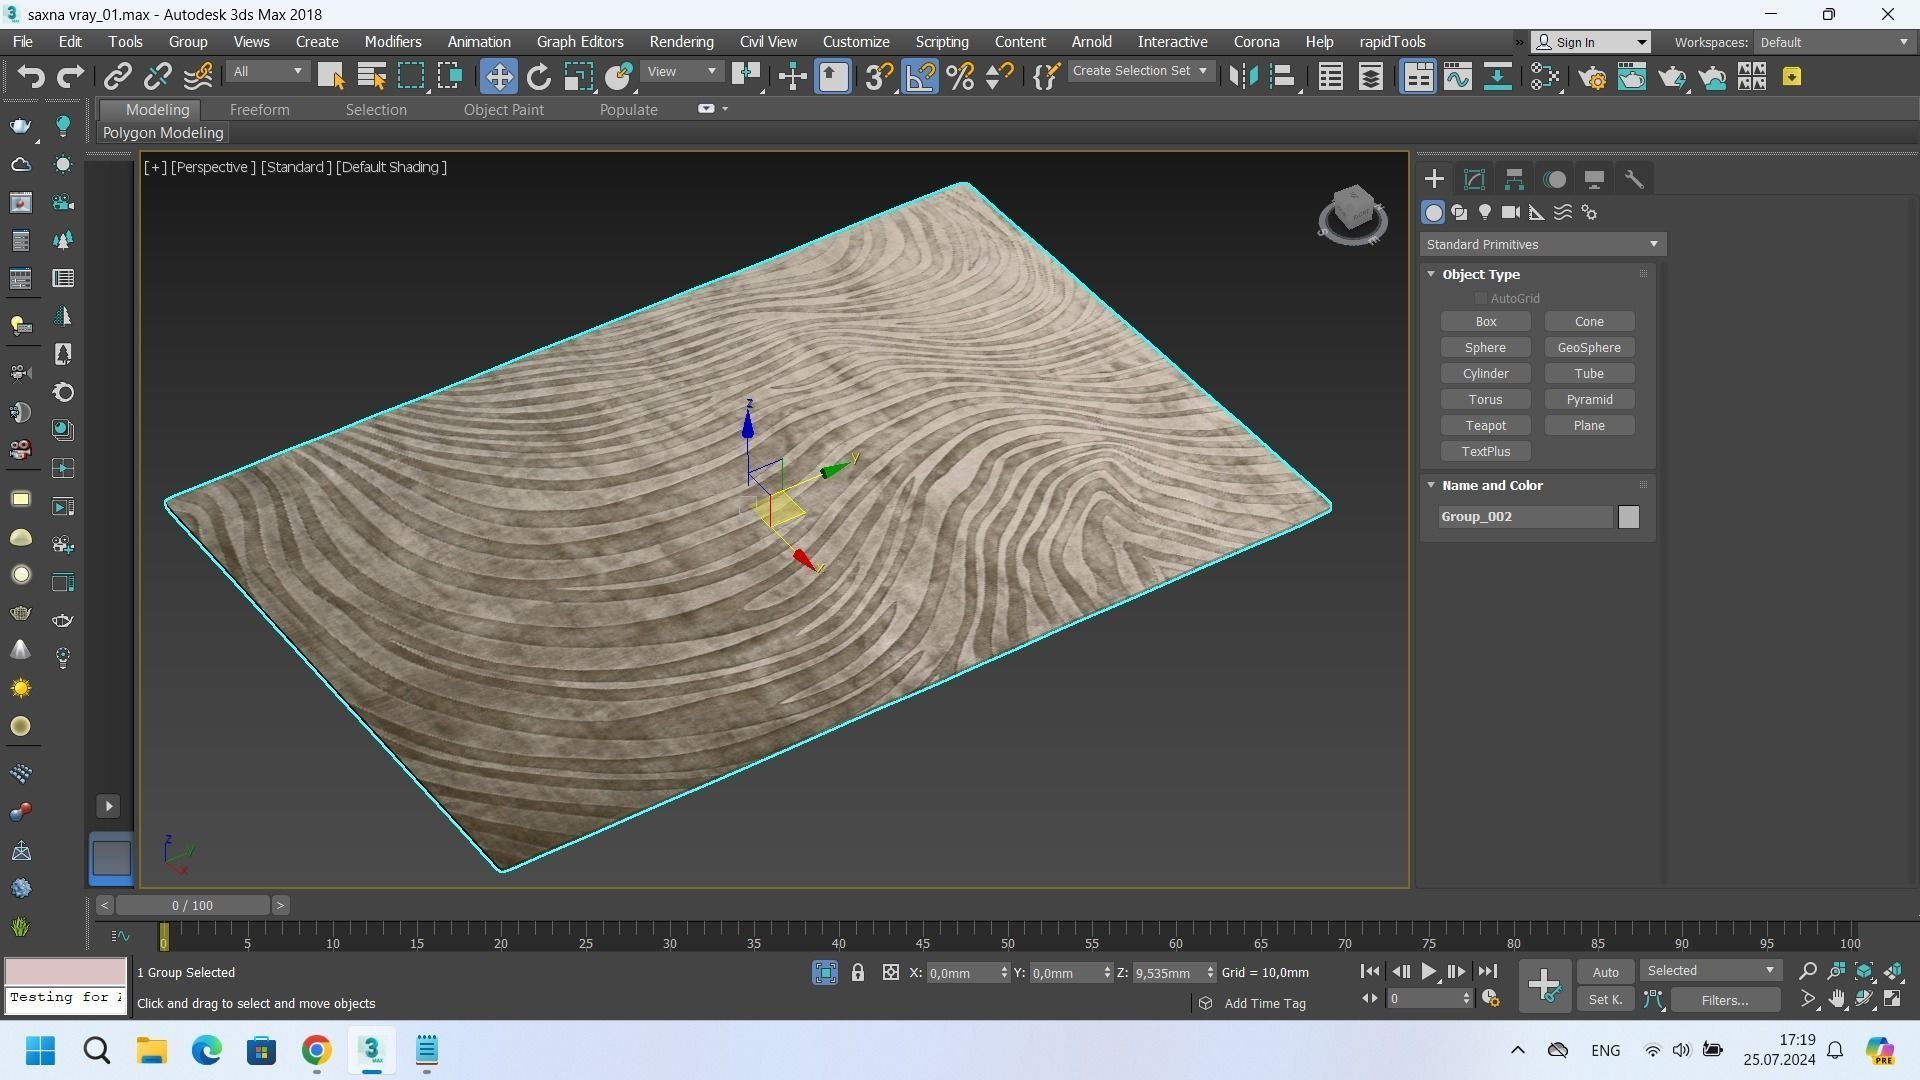Image resolution: width=1920 pixels, height=1080 pixels.
Task: Click the GeoSphere primitive button
Action: point(1589,347)
